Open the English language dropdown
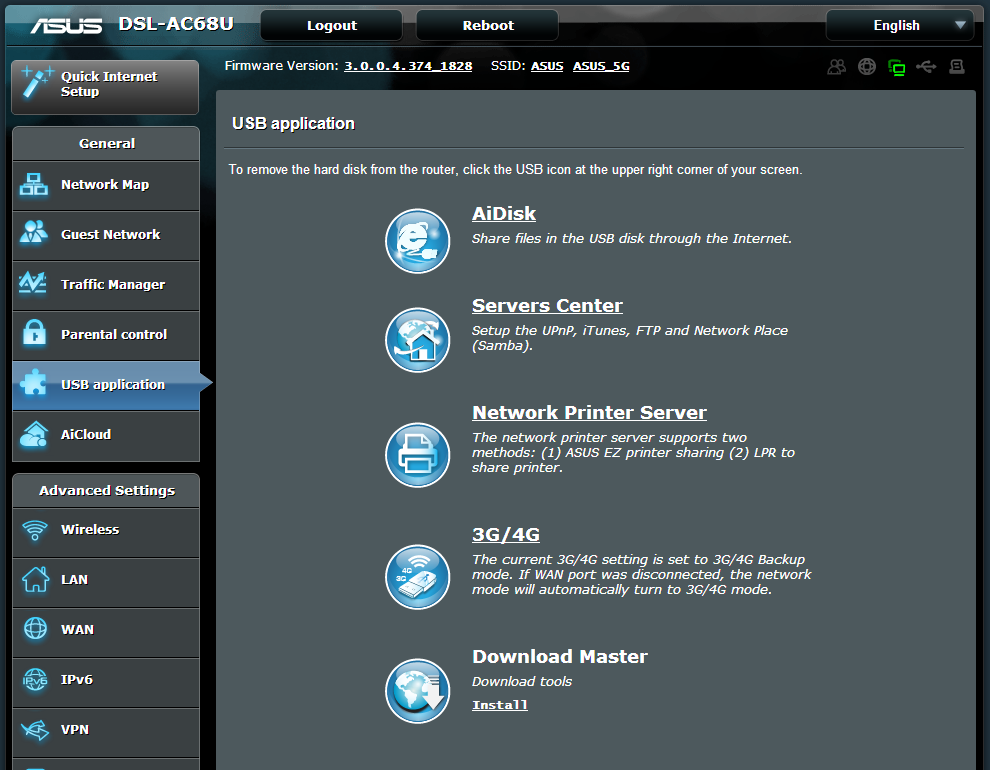The height and width of the screenshot is (770, 990). (900, 25)
